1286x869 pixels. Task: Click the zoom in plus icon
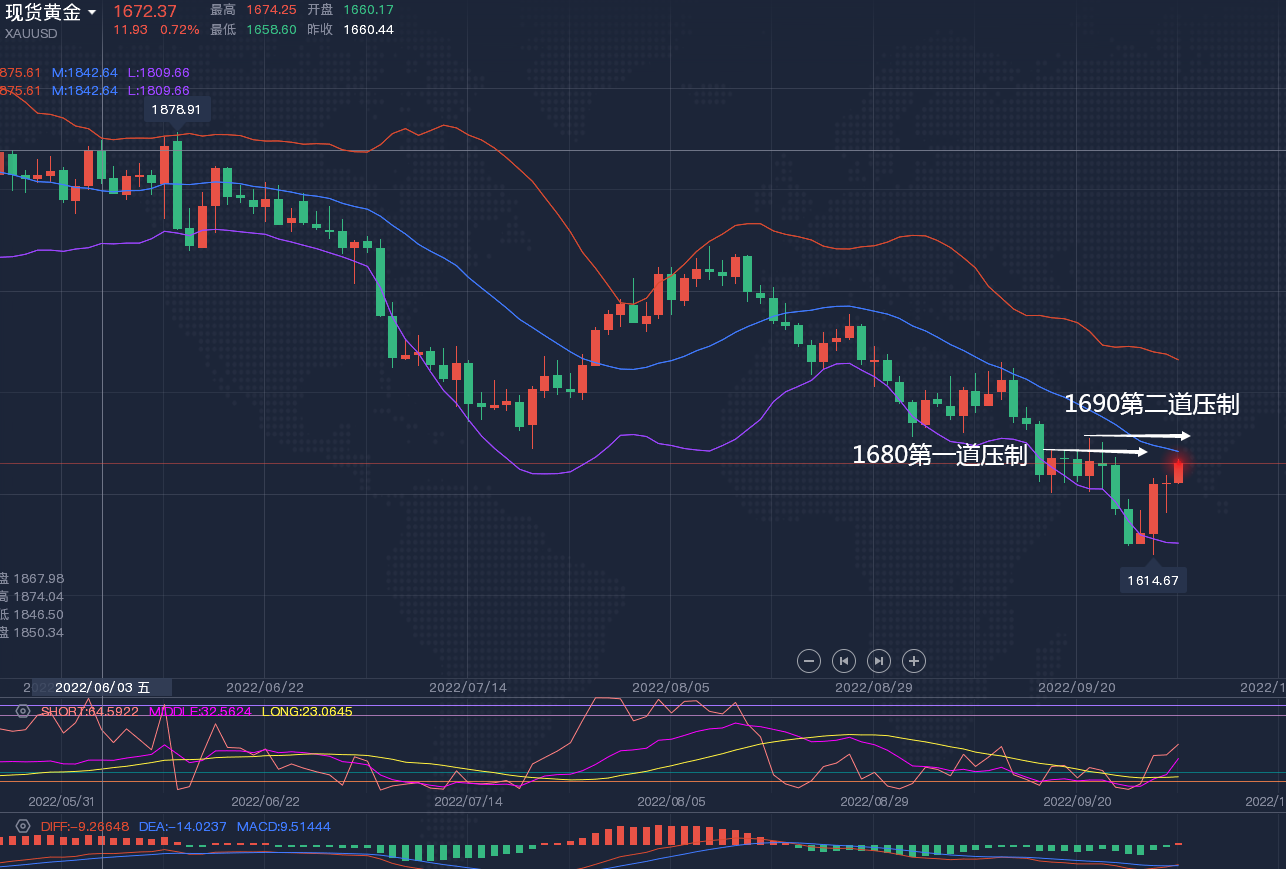[913, 661]
